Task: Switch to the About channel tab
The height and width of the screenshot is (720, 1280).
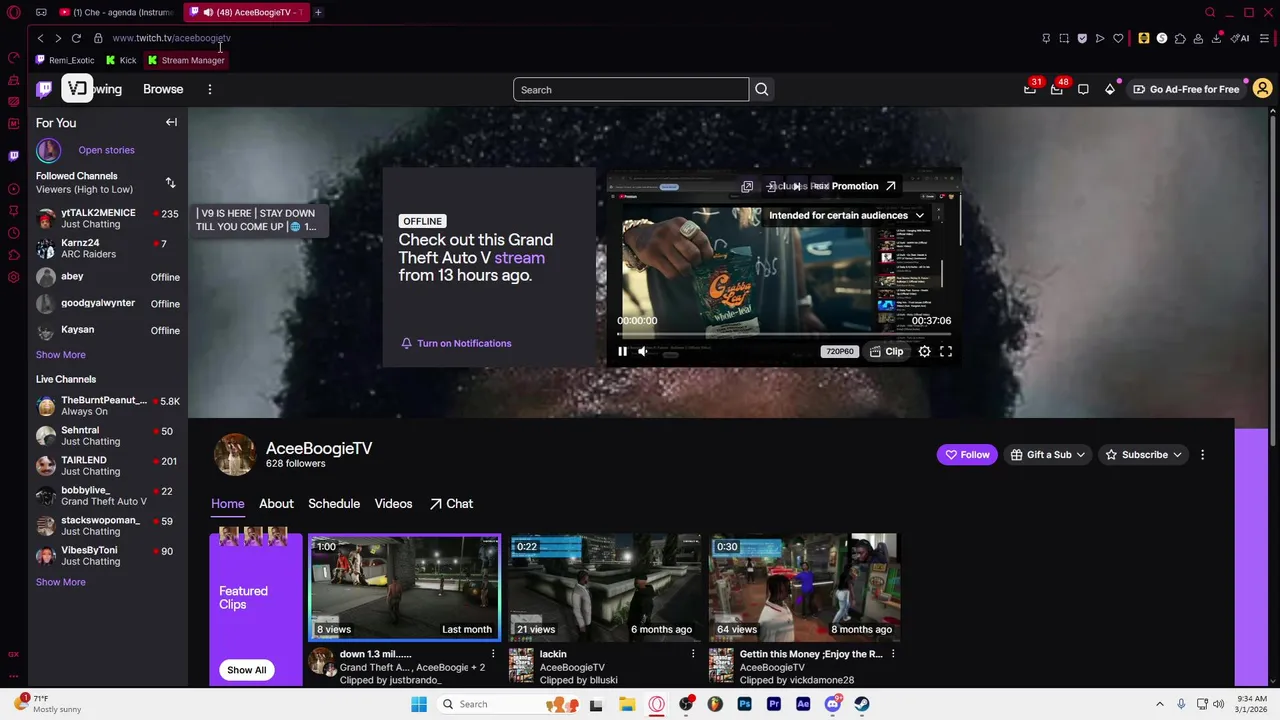Action: click(276, 504)
